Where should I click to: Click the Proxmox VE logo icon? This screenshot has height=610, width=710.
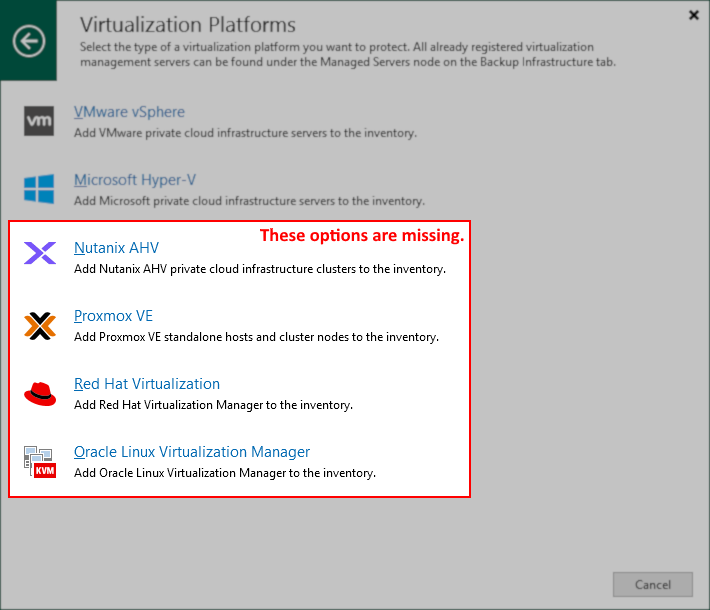pos(40,326)
